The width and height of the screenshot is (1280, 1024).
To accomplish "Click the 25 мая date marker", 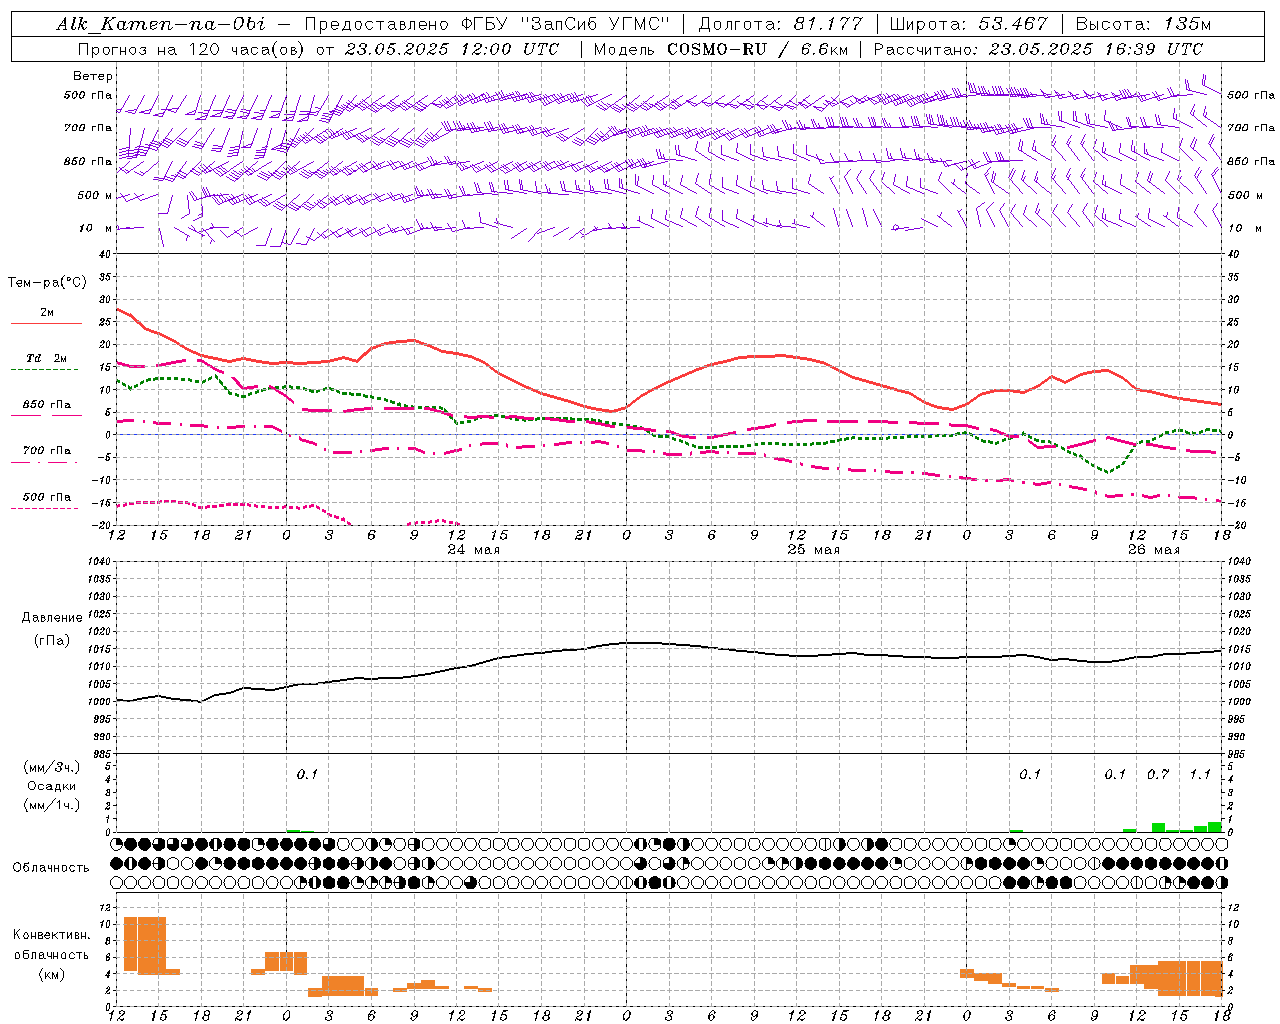I will pyautogui.click(x=814, y=550).
